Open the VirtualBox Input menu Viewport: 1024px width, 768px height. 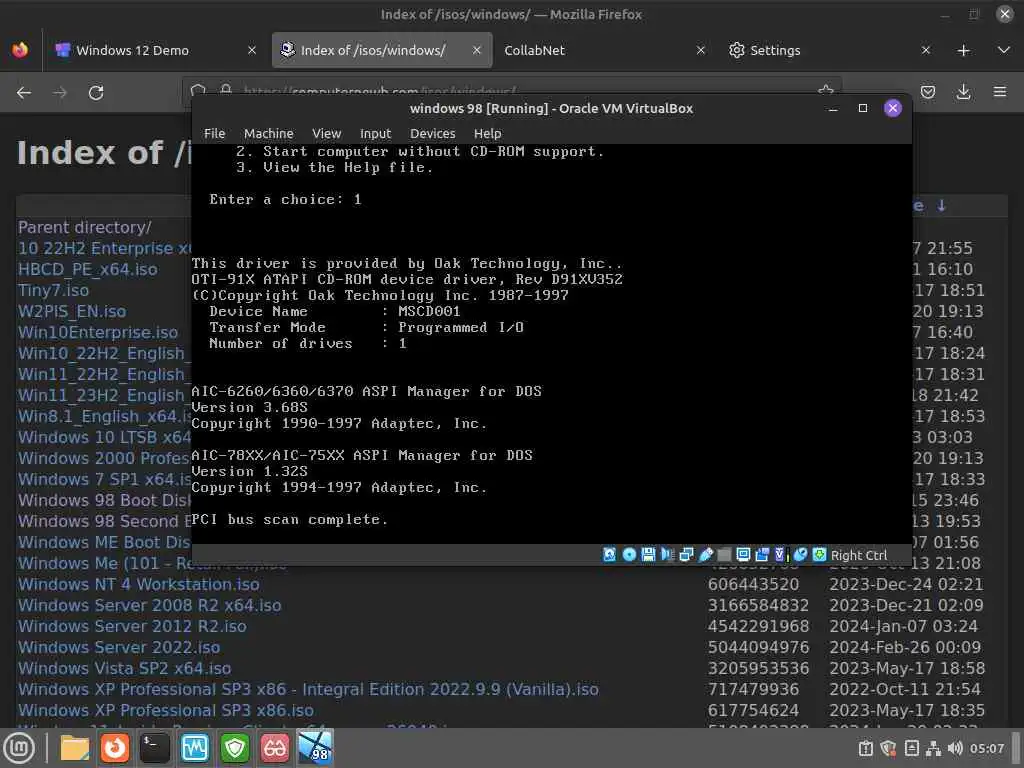tap(376, 133)
